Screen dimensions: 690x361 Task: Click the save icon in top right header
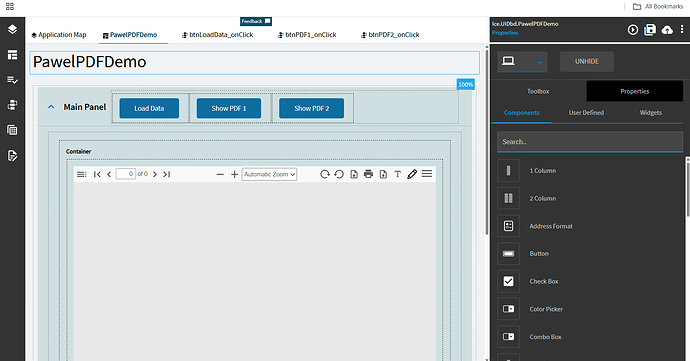click(x=650, y=29)
